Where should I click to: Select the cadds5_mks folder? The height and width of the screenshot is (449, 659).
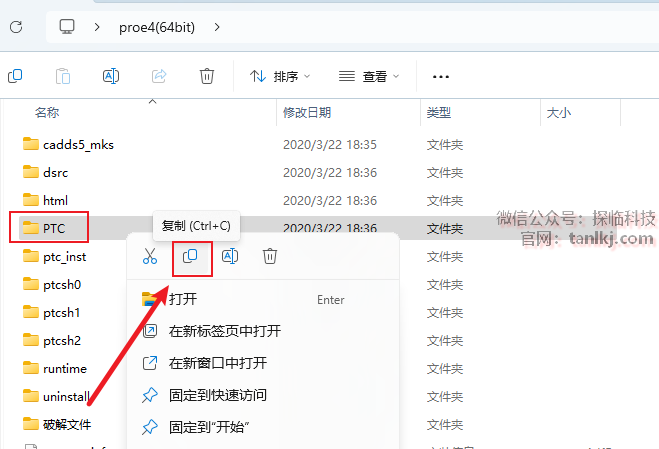click(78, 145)
